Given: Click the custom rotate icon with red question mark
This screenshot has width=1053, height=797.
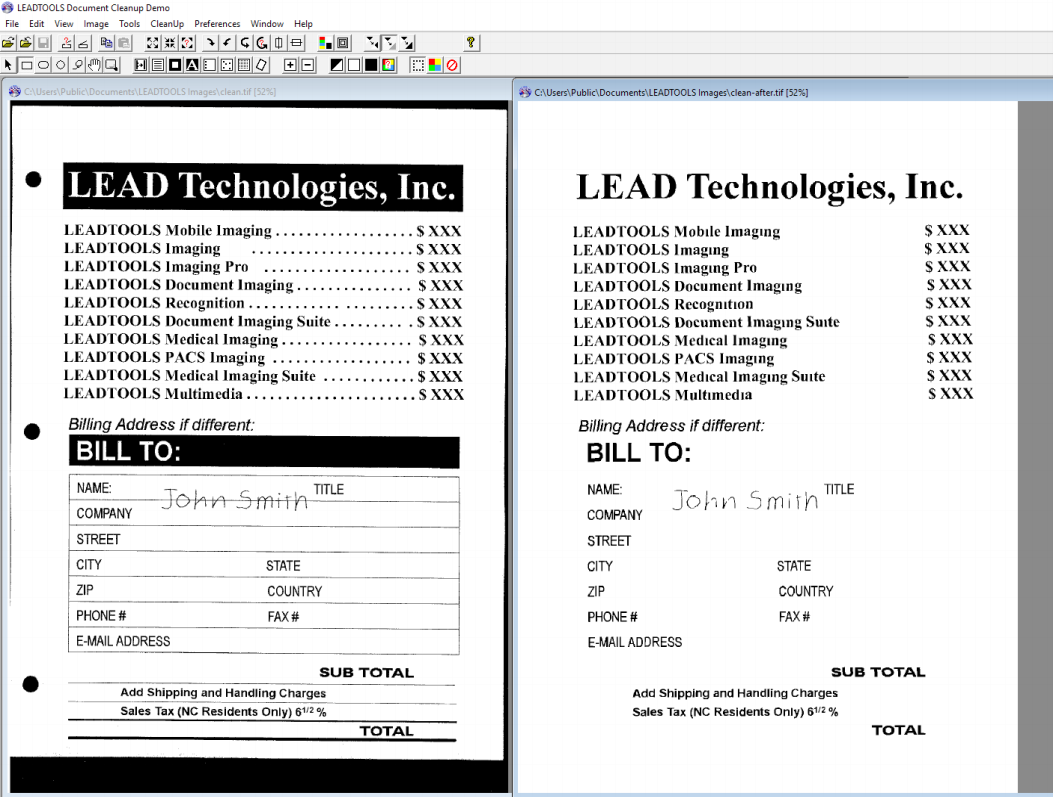Looking at the screenshot, I should pos(262,43).
